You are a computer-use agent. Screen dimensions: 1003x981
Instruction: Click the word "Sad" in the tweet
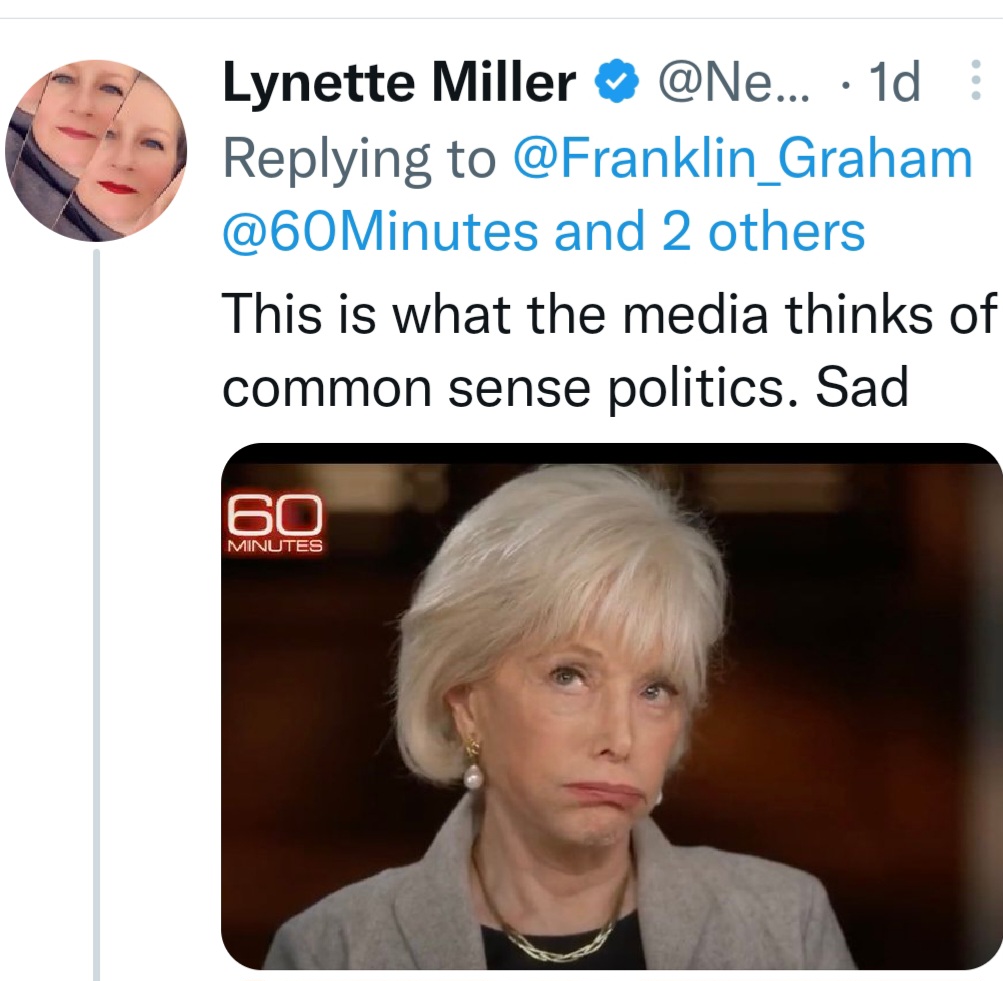(861, 388)
